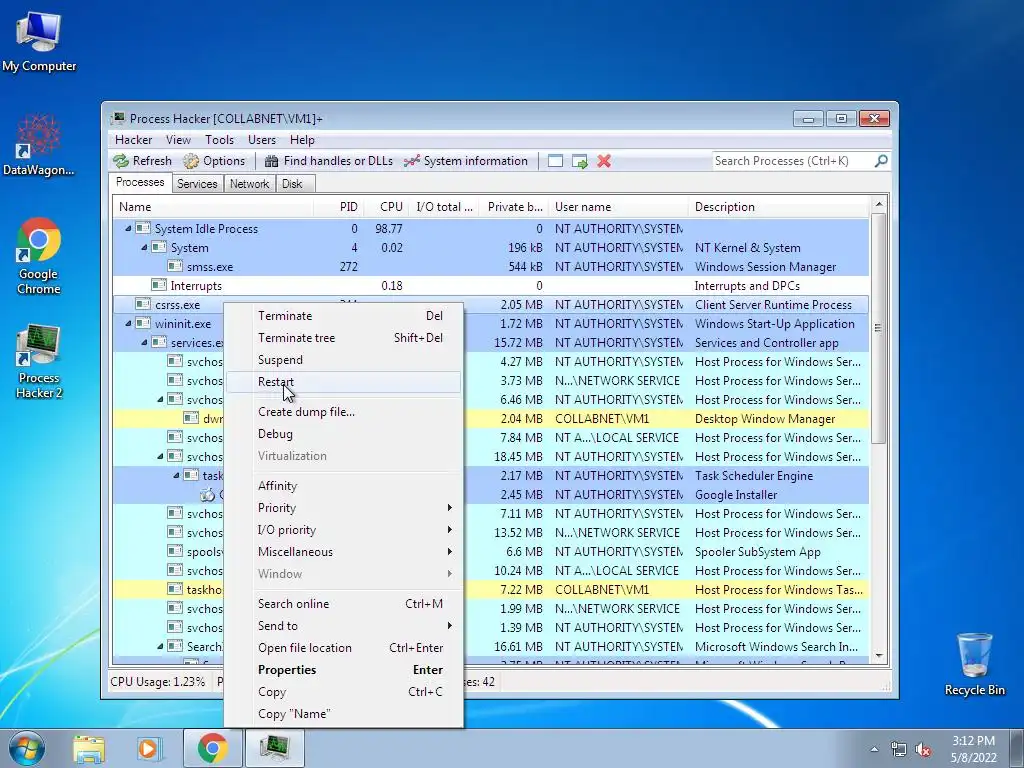This screenshot has width=1024, height=768.
Task: Expand the Miscellaneous submenu
Action: coord(344,552)
